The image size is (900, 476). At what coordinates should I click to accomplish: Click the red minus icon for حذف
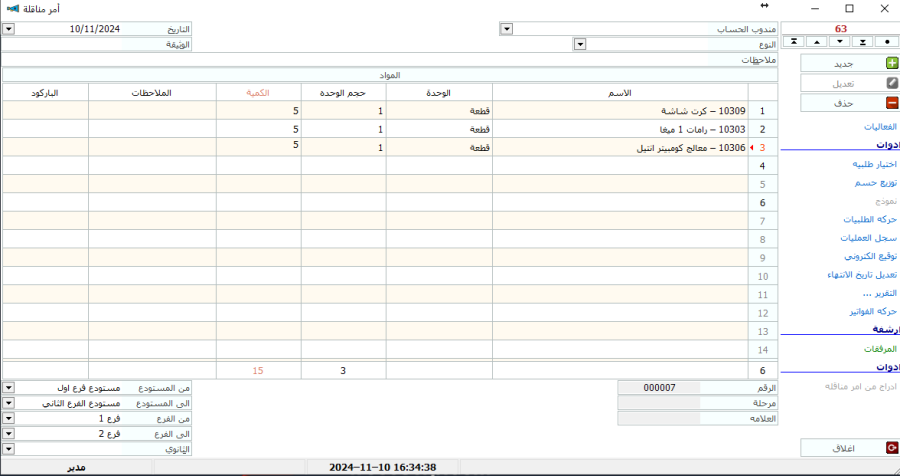[x=891, y=103]
